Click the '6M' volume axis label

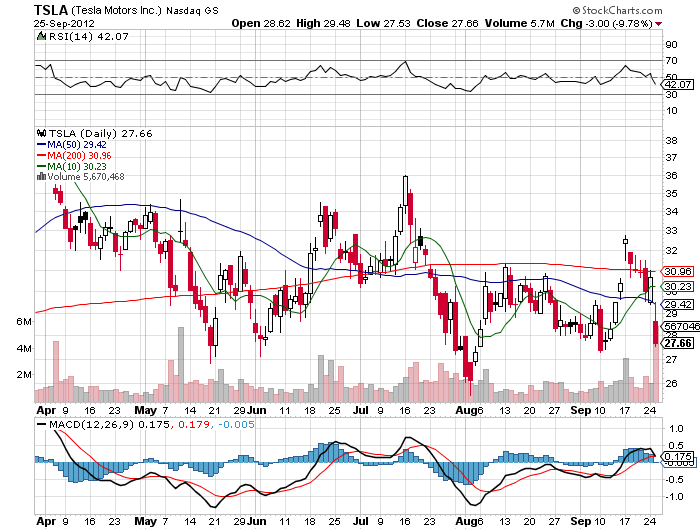pyautogui.click(x=24, y=321)
